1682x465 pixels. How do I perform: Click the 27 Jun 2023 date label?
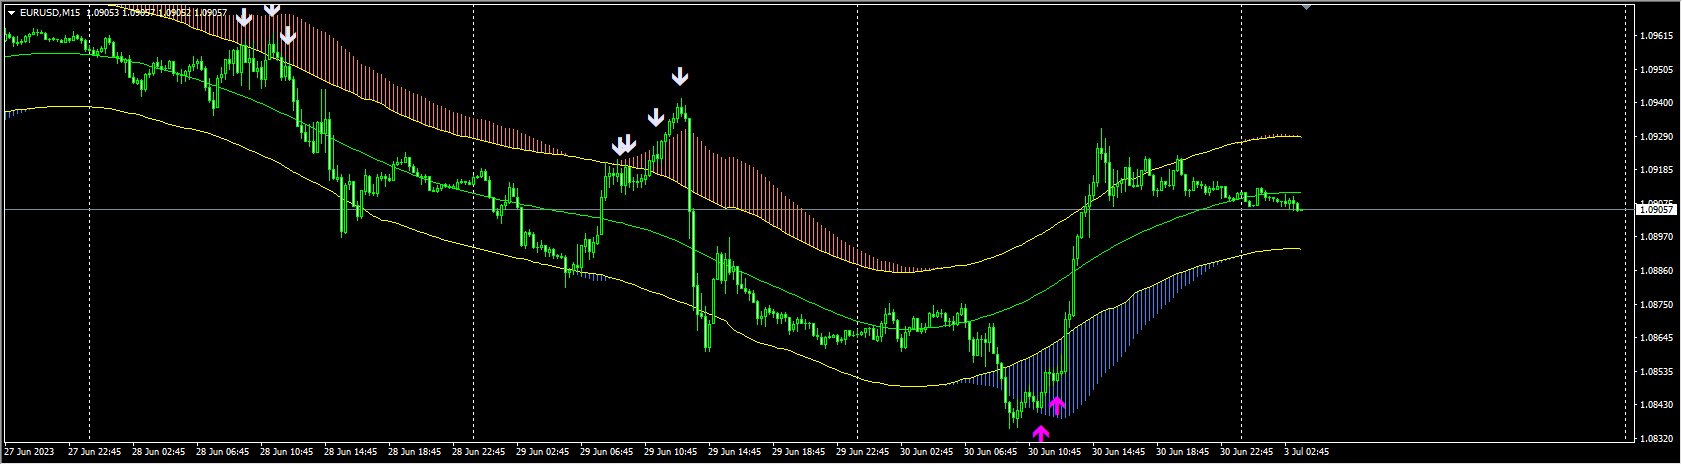click(x=29, y=452)
